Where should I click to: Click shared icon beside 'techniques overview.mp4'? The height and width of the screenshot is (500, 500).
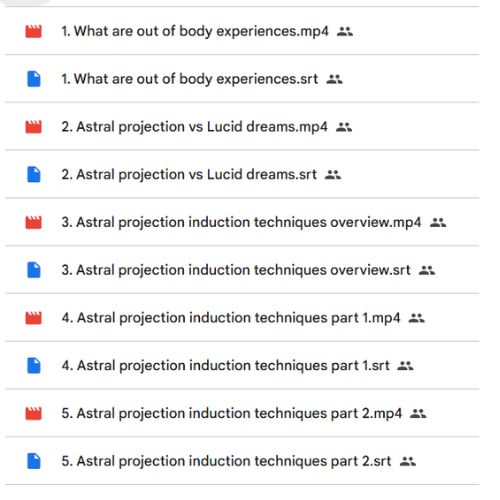coord(438,222)
